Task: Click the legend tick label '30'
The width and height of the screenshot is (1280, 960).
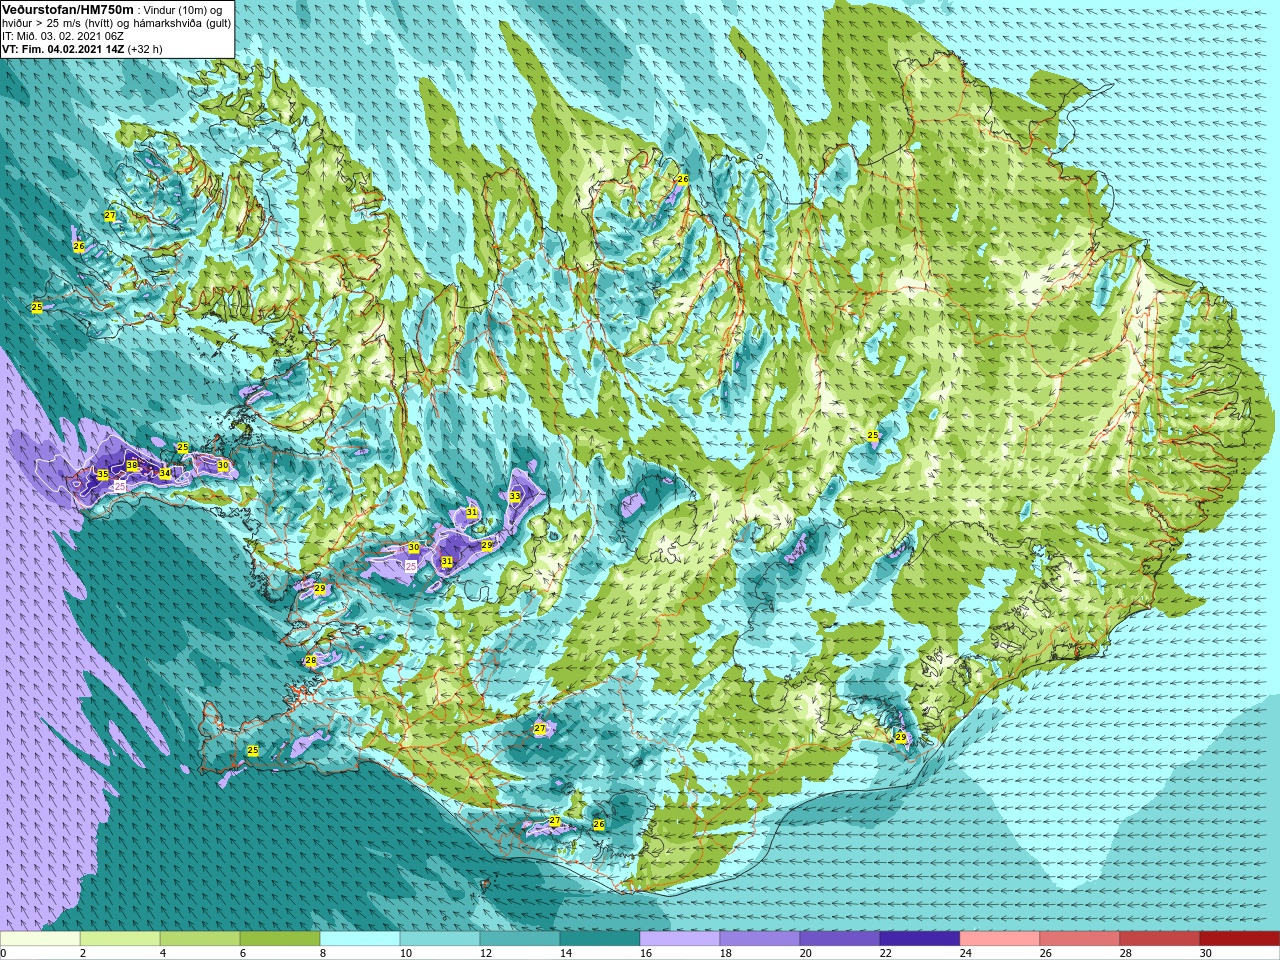Action: (x=1206, y=953)
